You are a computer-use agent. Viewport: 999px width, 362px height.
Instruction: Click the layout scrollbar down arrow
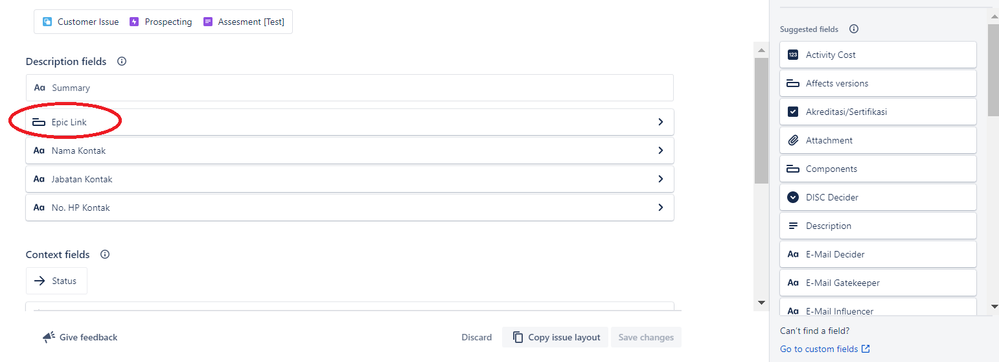(x=761, y=302)
